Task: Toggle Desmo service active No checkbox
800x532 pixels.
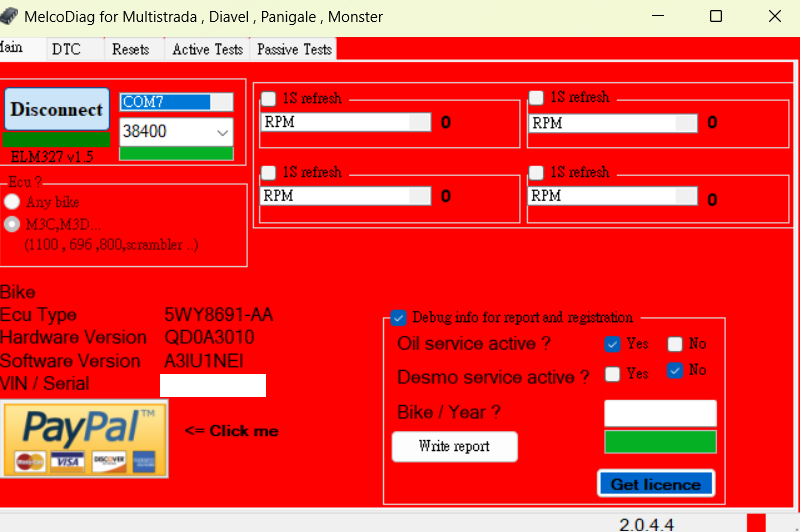Action: coord(675,370)
